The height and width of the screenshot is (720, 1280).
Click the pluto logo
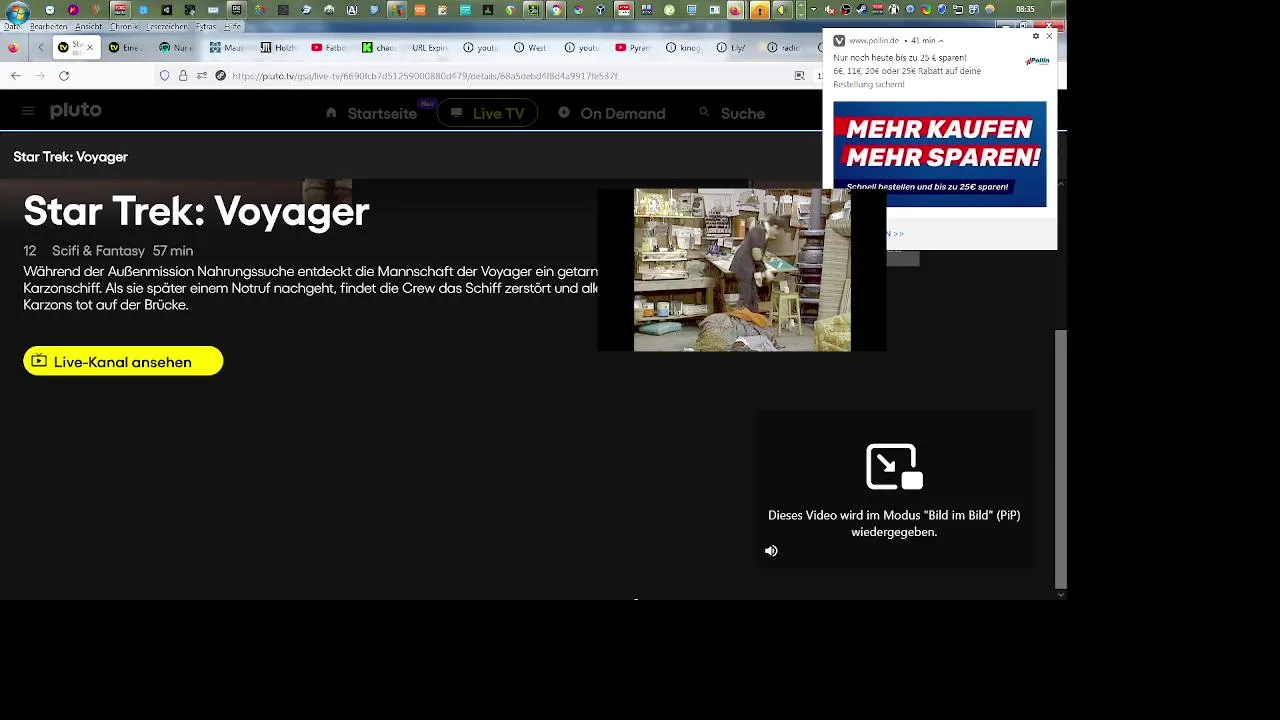pyautogui.click(x=76, y=110)
